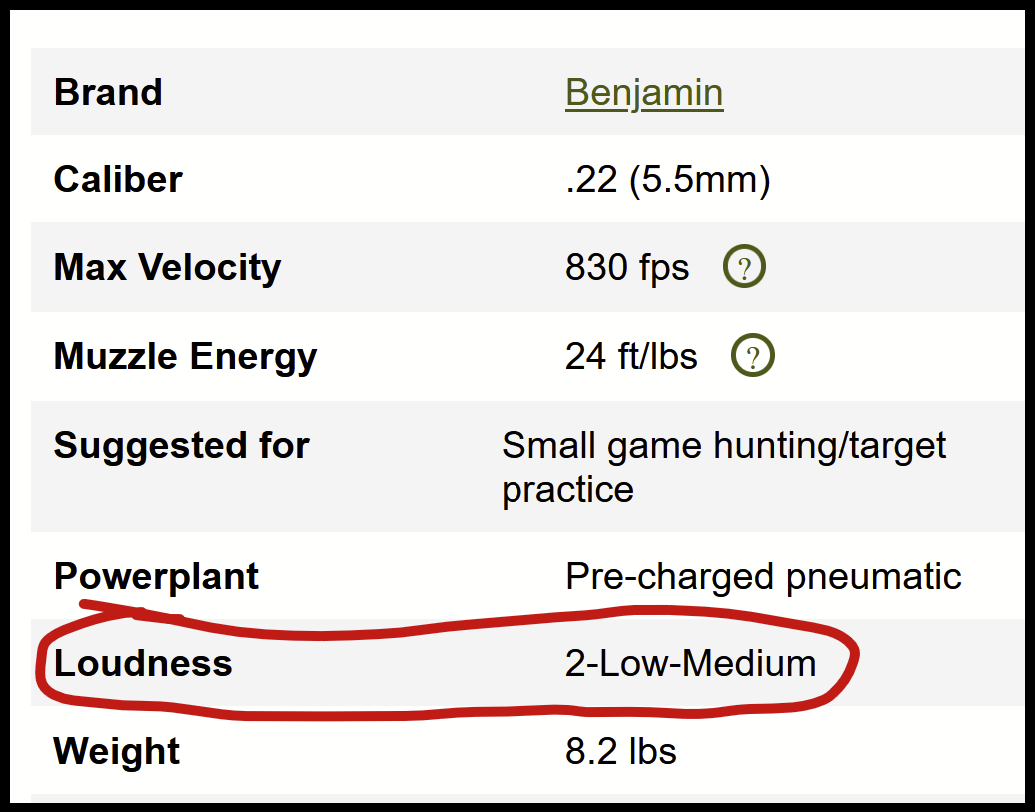This screenshot has height=812, width=1035.
Task: Select the Max Velocity label
Action: [x=168, y=267]
